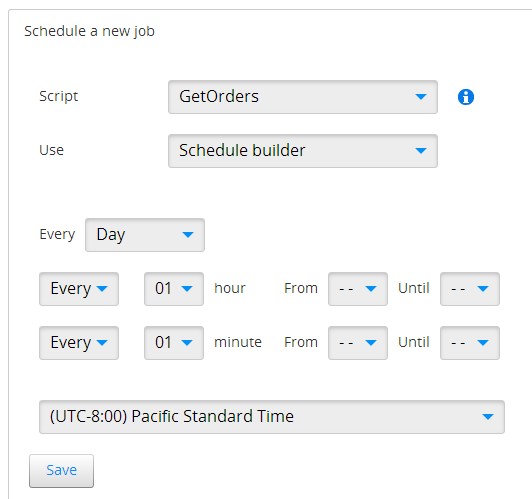
Task: Select the 01 hour interval dropdown
Action: point(174,289)
